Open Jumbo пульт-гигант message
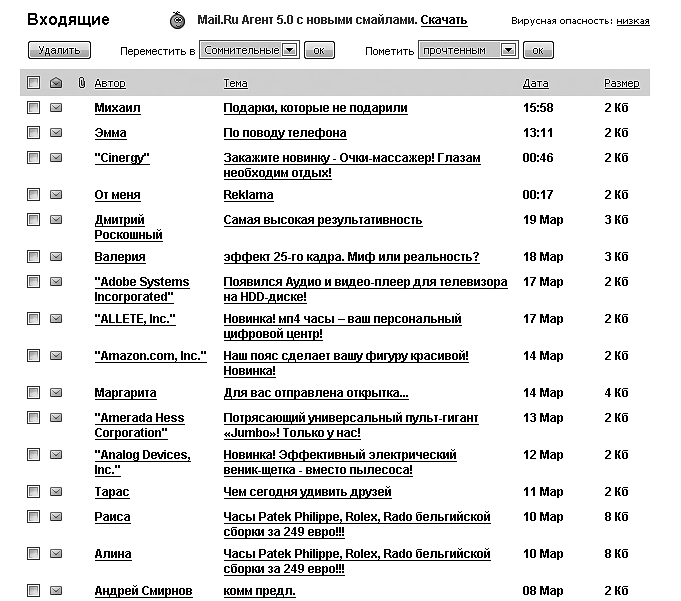This screenshot has width=681, height=601. (x=351, y=425)
